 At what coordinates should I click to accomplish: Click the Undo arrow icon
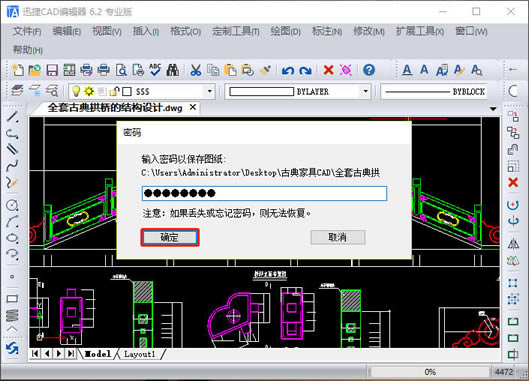[x=287, y=71]
